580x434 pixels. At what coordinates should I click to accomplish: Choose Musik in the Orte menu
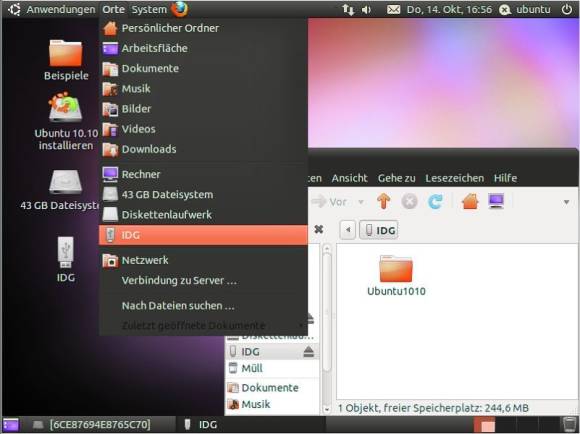(203, 89)
